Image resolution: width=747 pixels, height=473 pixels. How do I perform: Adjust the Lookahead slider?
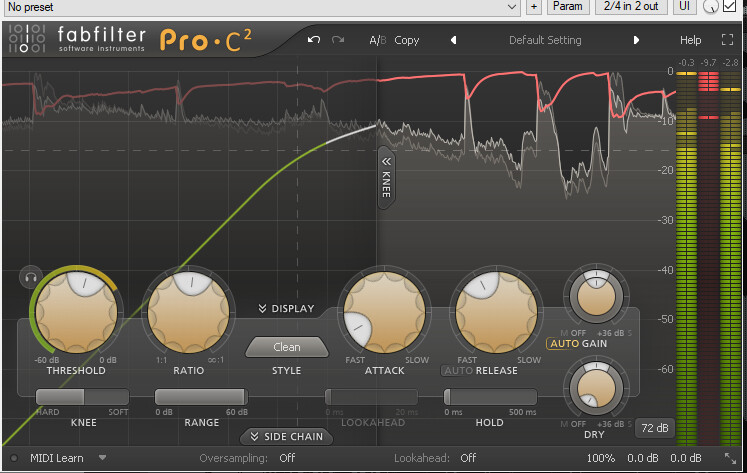(x=371, y=396)
